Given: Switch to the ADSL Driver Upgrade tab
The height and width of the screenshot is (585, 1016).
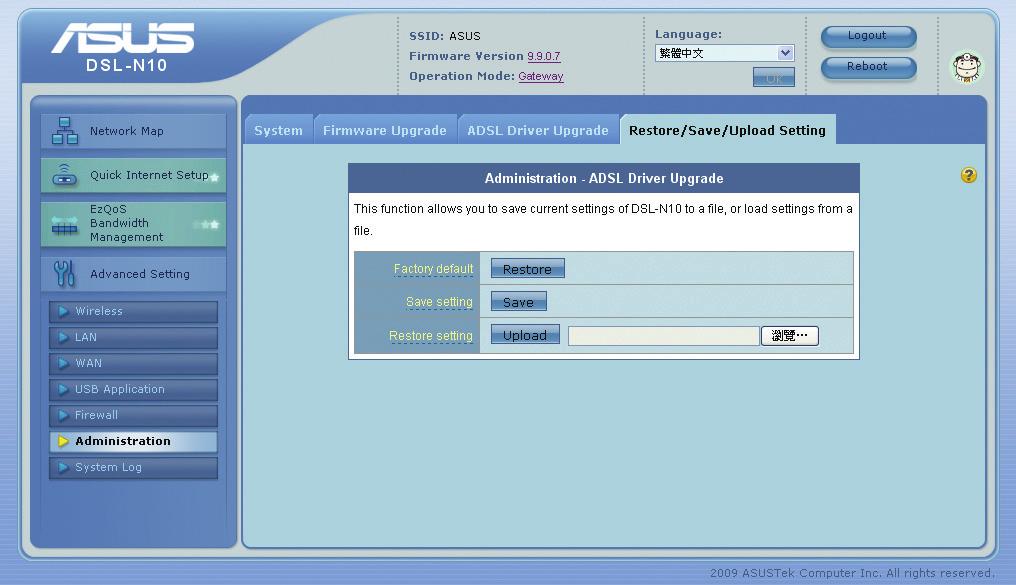Looking at the screenshot, I should (x=538, y=130).
